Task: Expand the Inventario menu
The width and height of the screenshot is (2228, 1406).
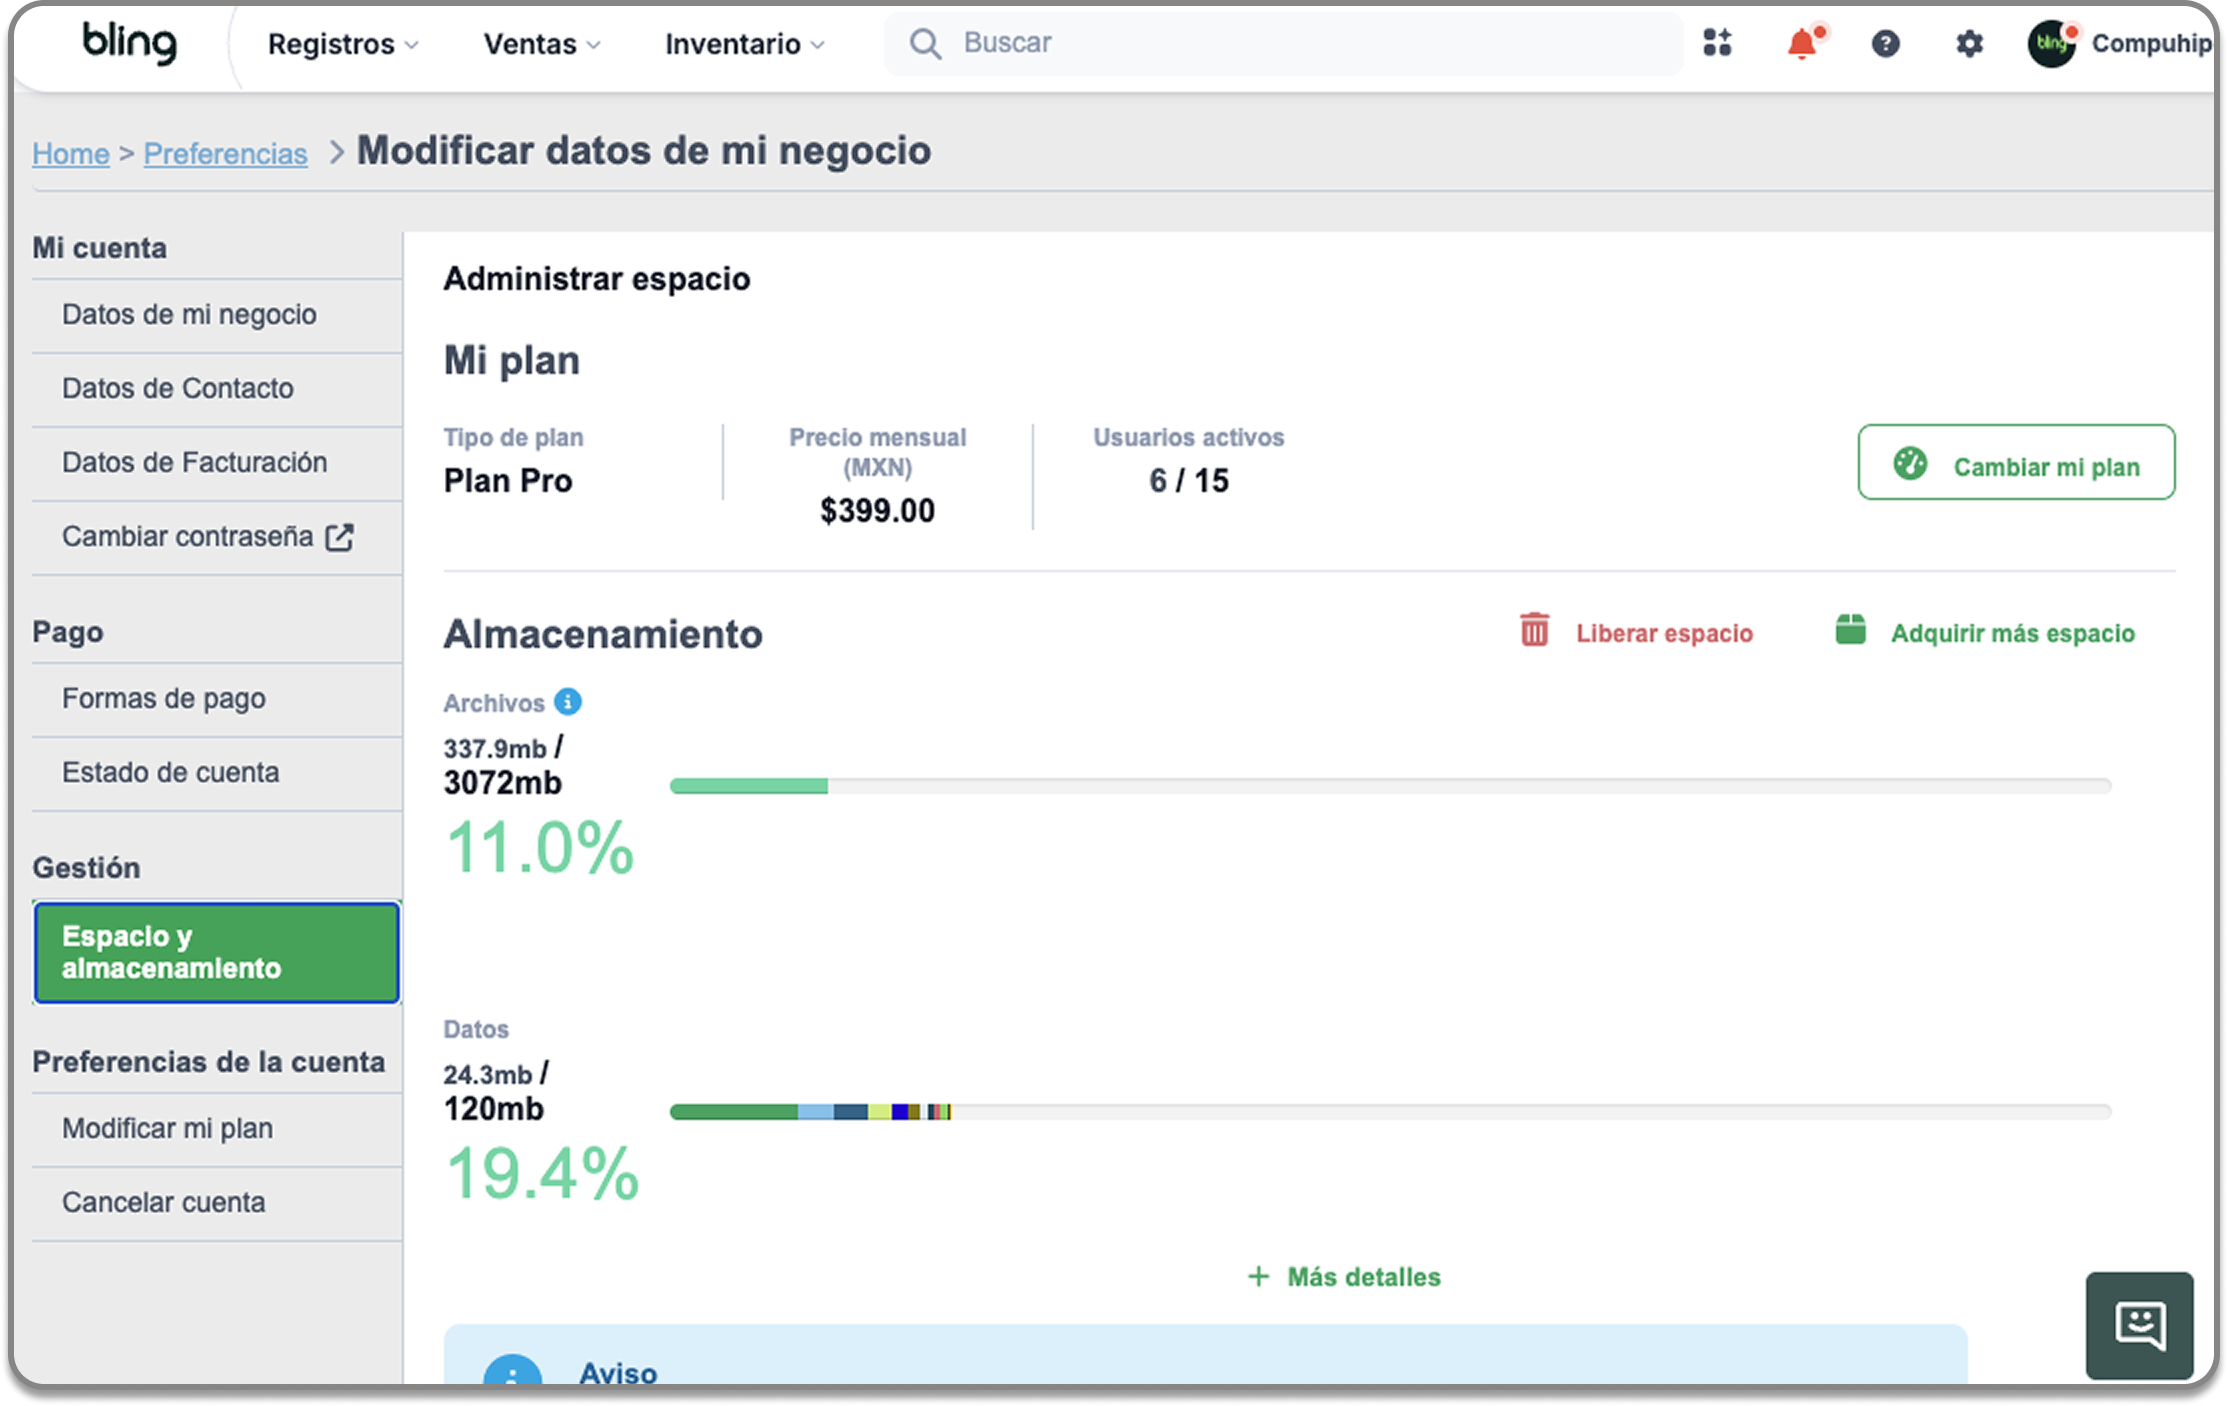Action: [744, 44]
